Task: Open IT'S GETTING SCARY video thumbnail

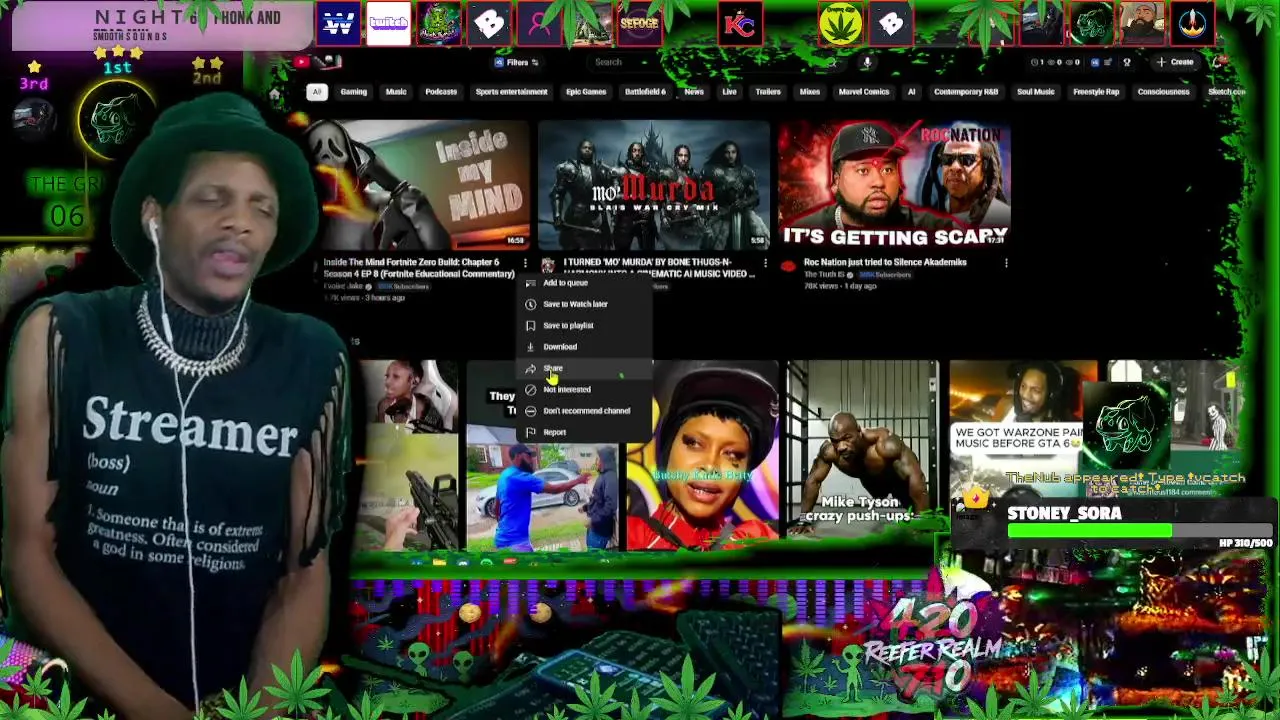Action: pos(894,186)
